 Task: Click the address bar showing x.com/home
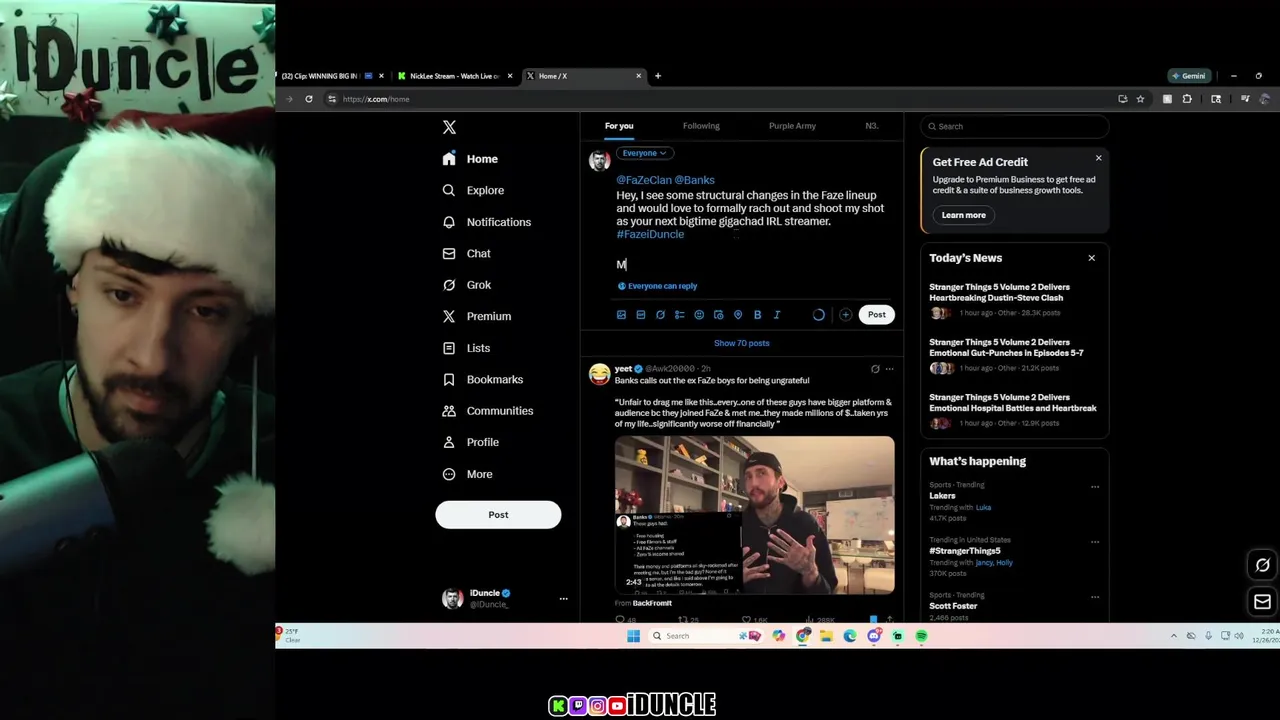720,99
